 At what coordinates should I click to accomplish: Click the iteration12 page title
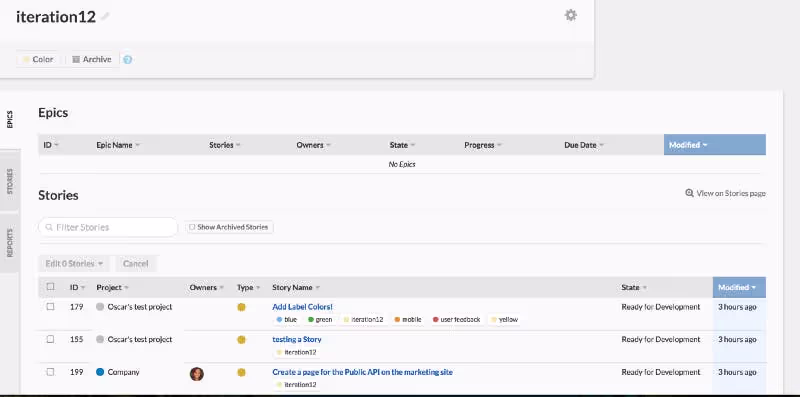coord(56,17)
